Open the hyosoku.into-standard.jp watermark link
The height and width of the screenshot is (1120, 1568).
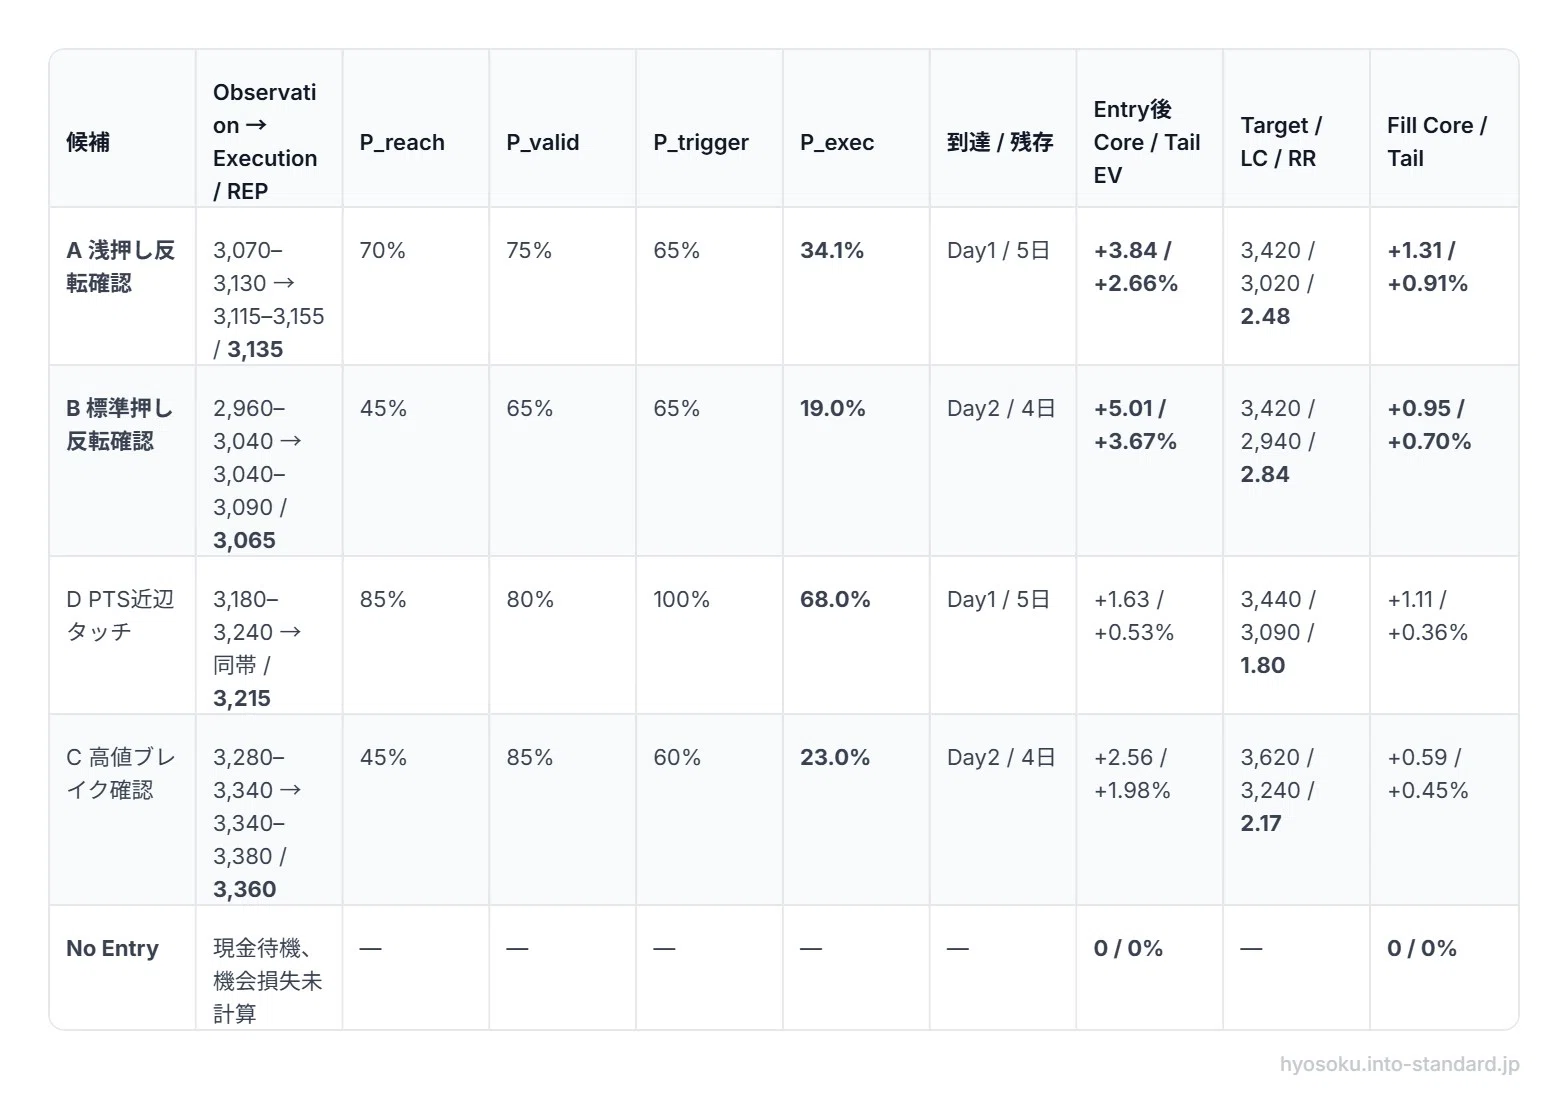tap(1400, 1064)
